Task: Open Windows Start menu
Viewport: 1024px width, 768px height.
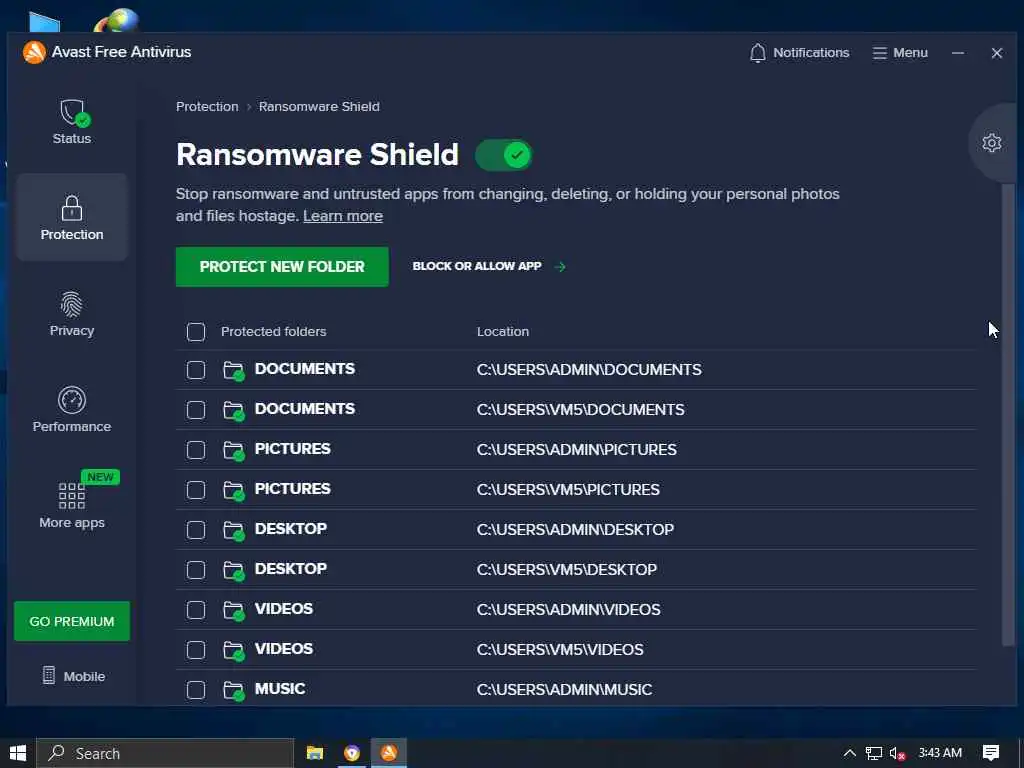Action: 18,753
